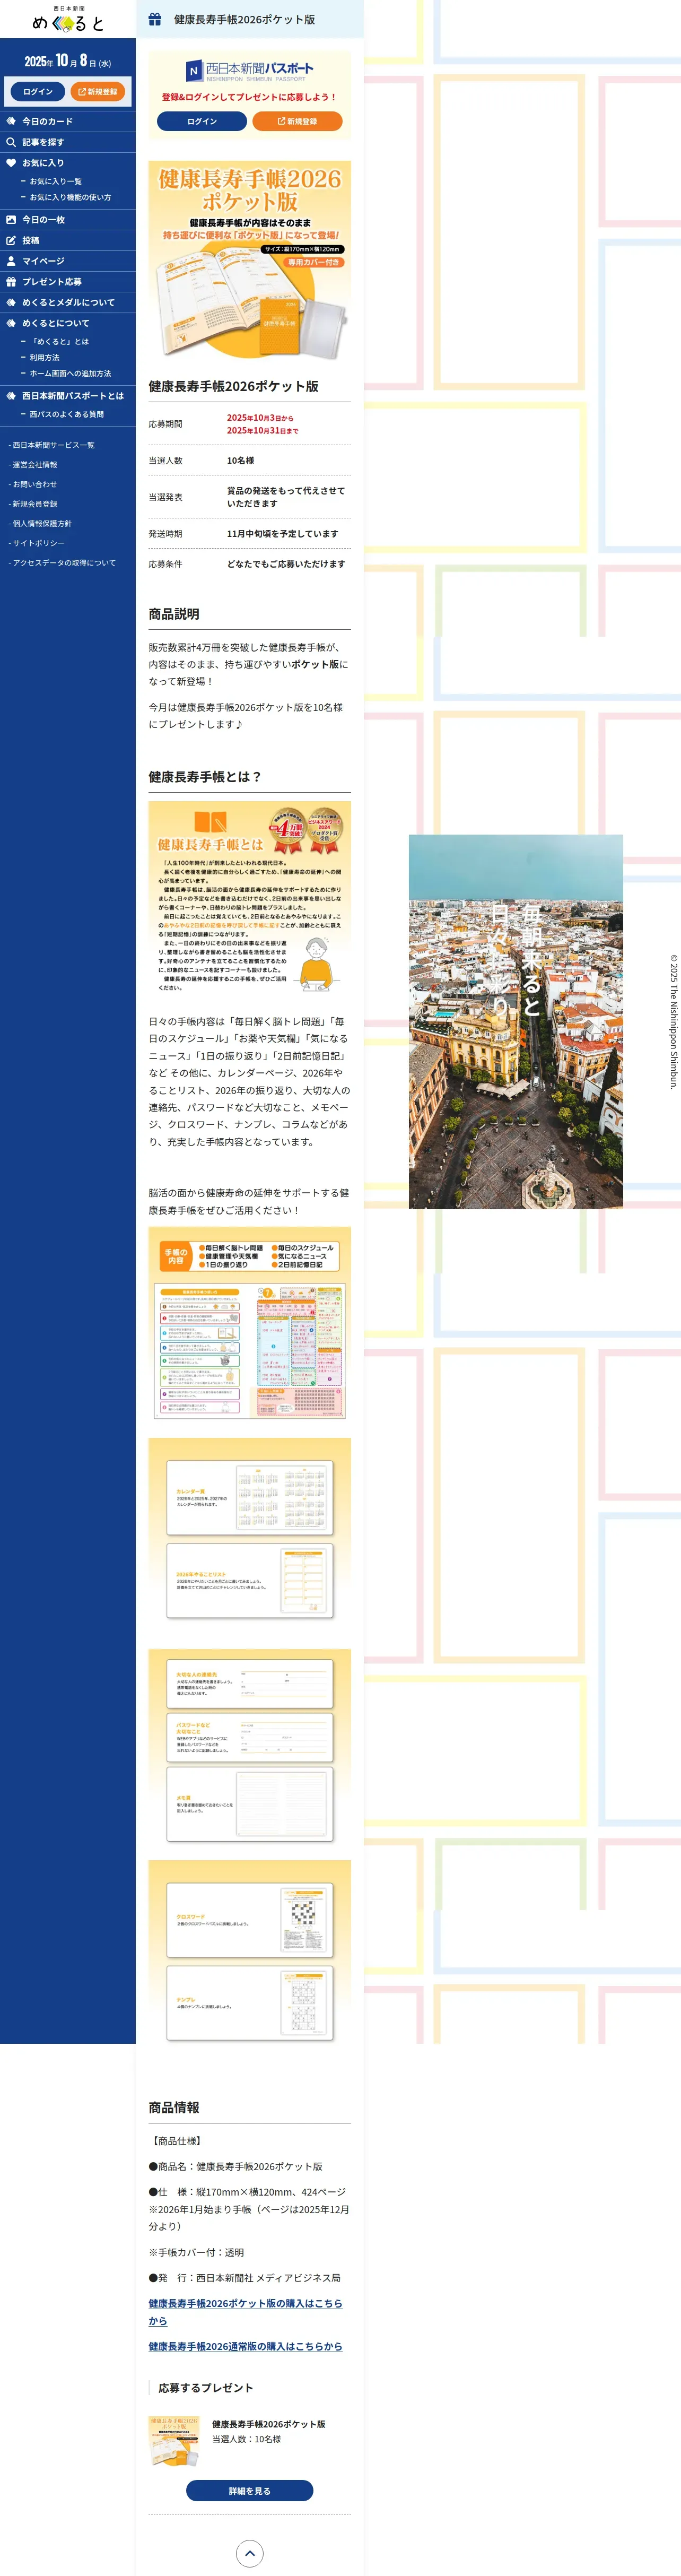Click the gift icon in the page header
The height and width of the screenshot is (2576, 681).
[x=155, y=19]
